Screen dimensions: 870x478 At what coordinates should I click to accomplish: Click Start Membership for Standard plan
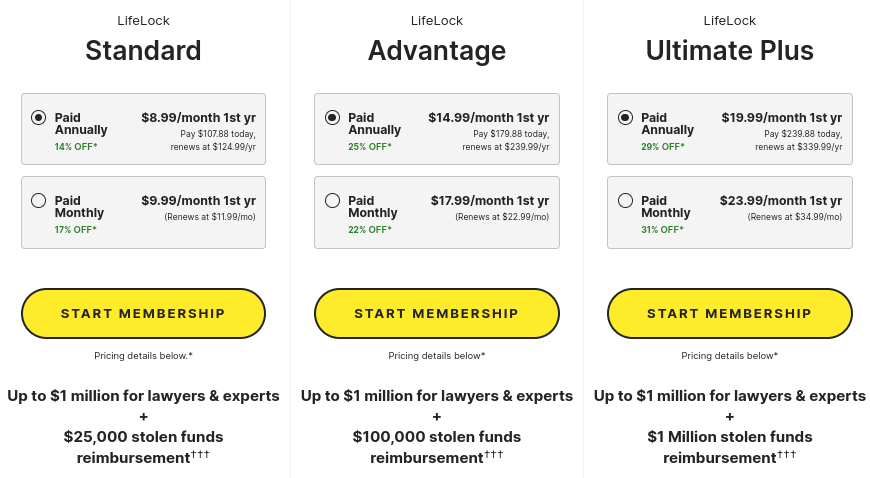[143, 314]
